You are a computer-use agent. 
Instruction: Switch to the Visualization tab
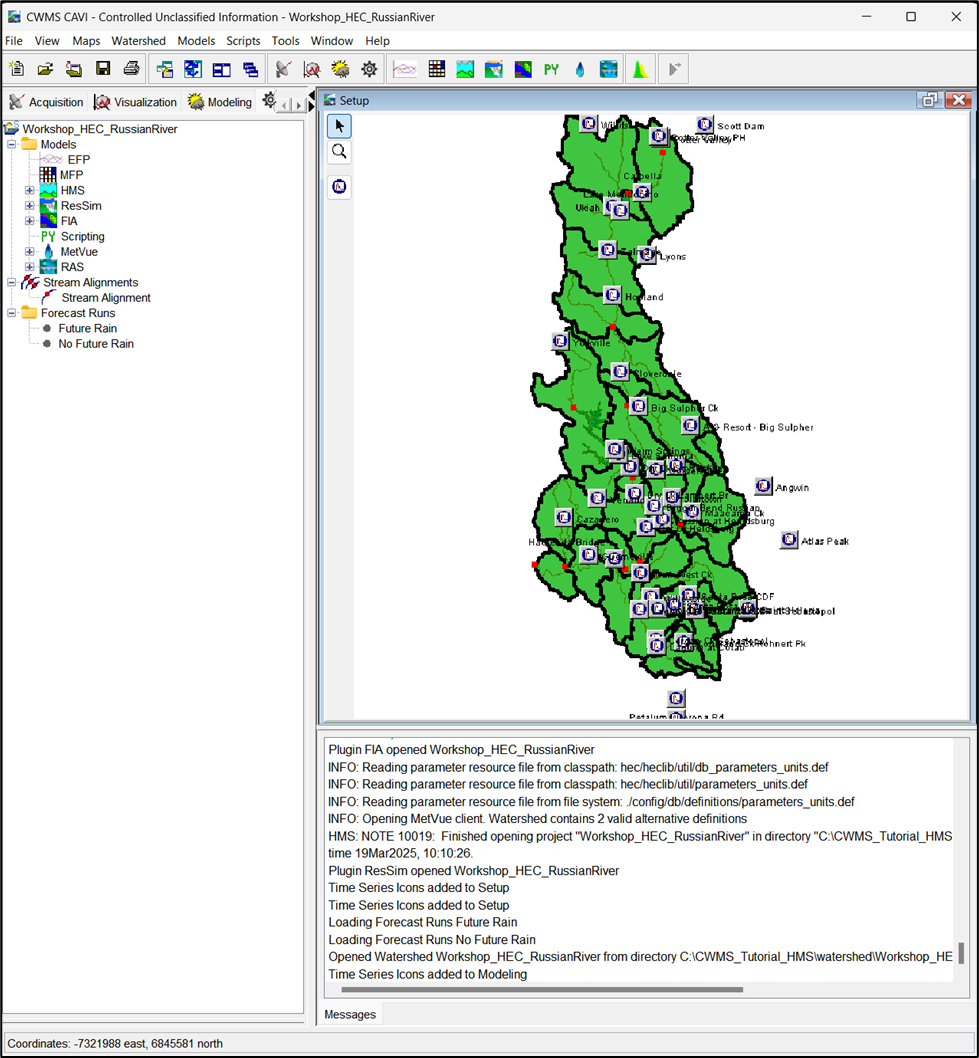pos(135,102)
